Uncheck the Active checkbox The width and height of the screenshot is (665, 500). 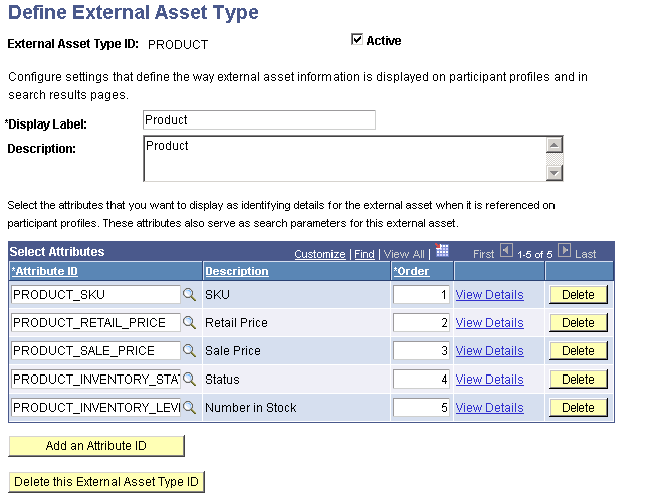tap(357, 39)
